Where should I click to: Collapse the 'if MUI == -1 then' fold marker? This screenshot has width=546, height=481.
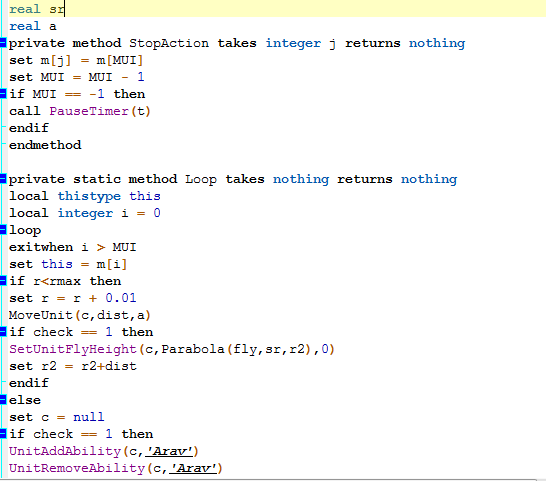3,94
